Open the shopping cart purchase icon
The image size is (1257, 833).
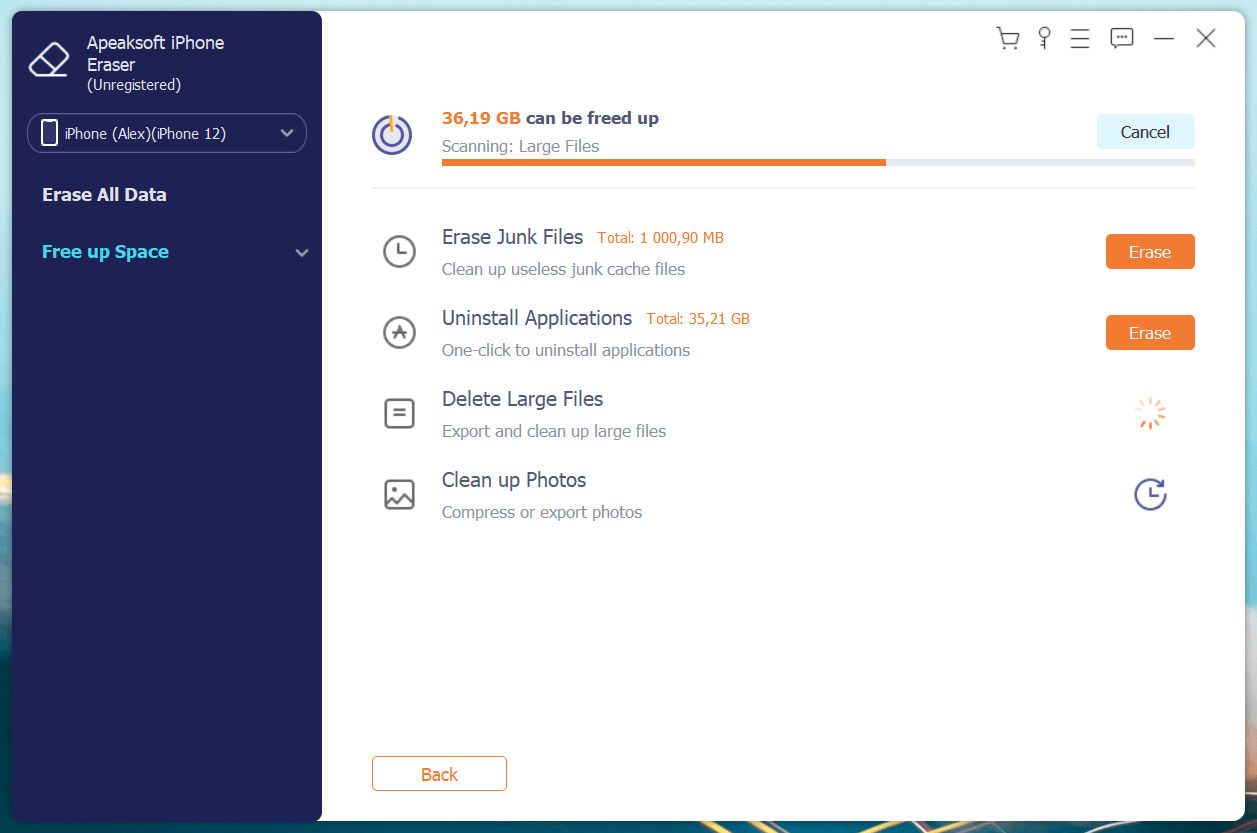tap(1008, 39)
